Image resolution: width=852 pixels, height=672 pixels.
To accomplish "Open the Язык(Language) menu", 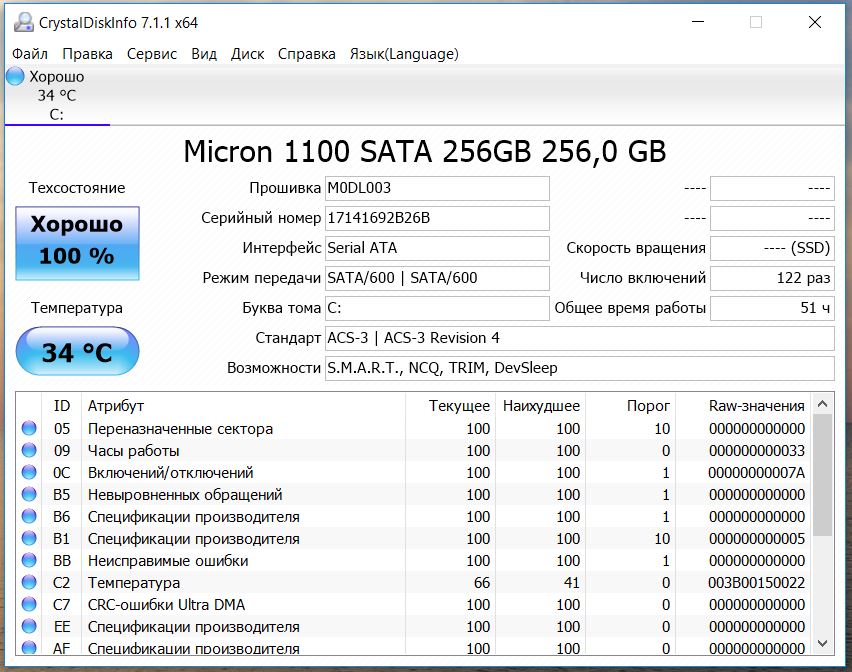I will coord(404,54).
